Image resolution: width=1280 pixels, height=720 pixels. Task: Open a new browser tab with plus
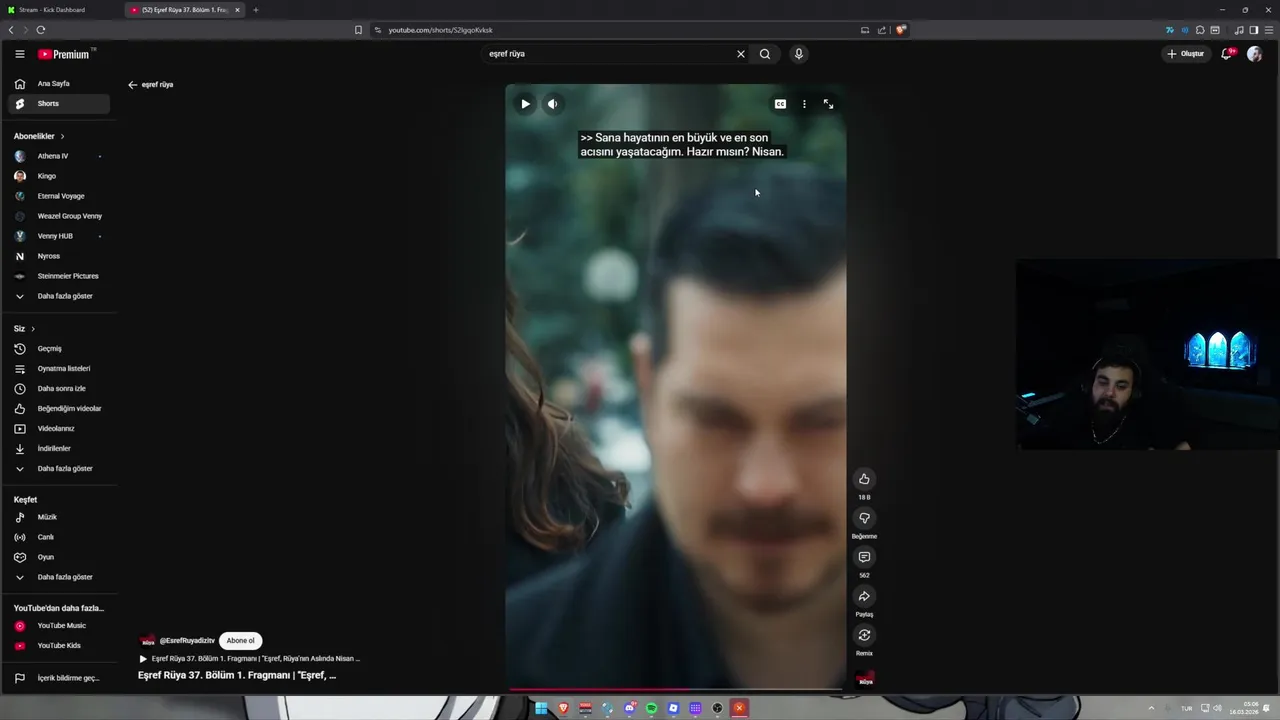click(255, 10)
